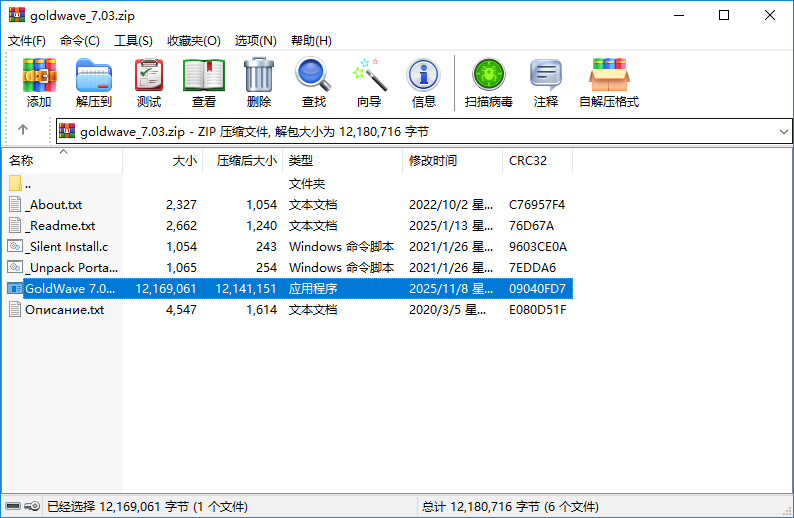Sort by the CRC32 column header
This screenshot has width=794, height=518.
tap(537, 161)
